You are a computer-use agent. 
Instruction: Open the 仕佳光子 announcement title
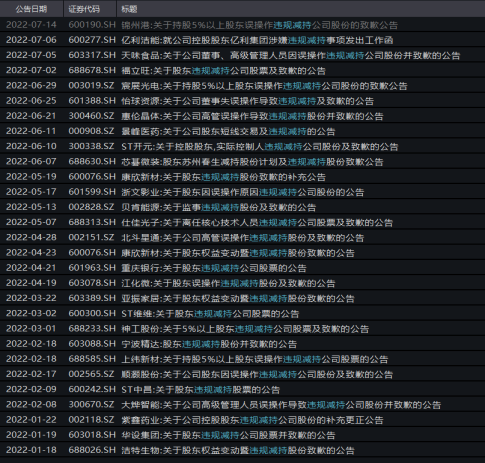coord(257,223)
